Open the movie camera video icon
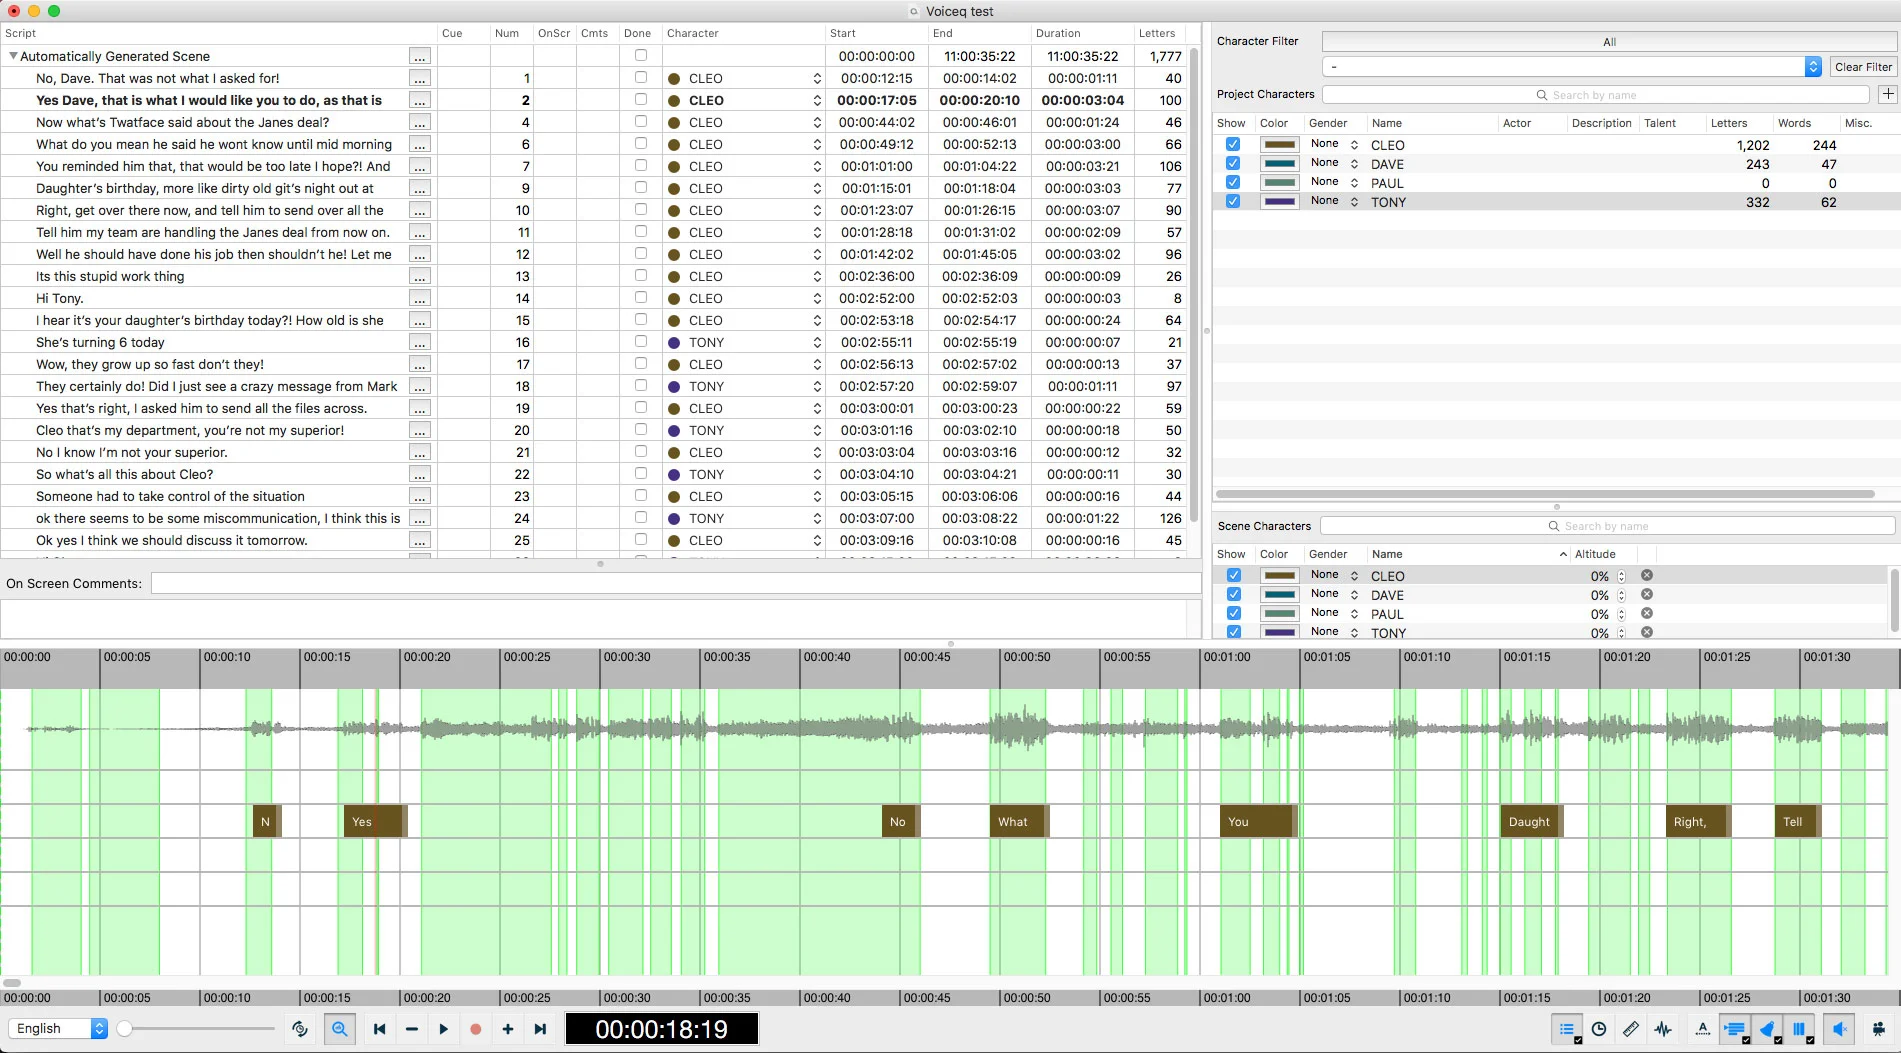This screenshot has height=1053, width=1901. click(x=1877, y=1029)
